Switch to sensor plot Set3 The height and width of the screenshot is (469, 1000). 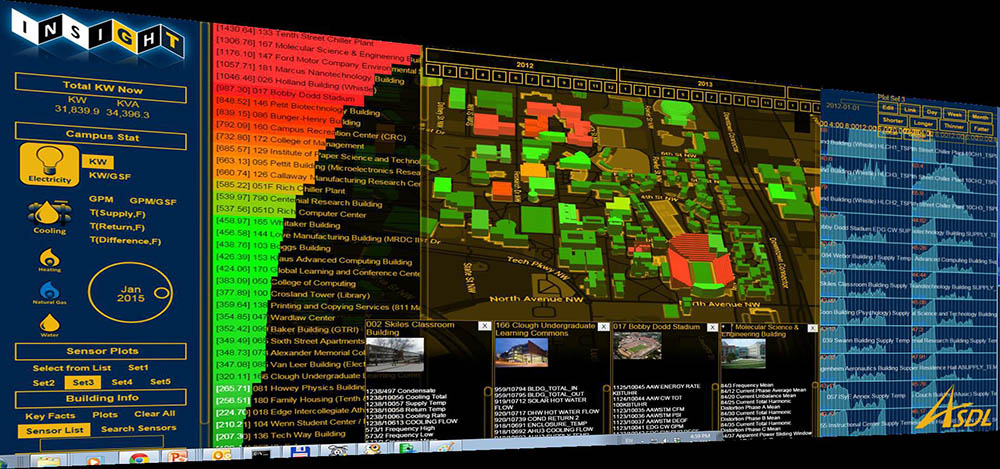click(x=82, y=383)
